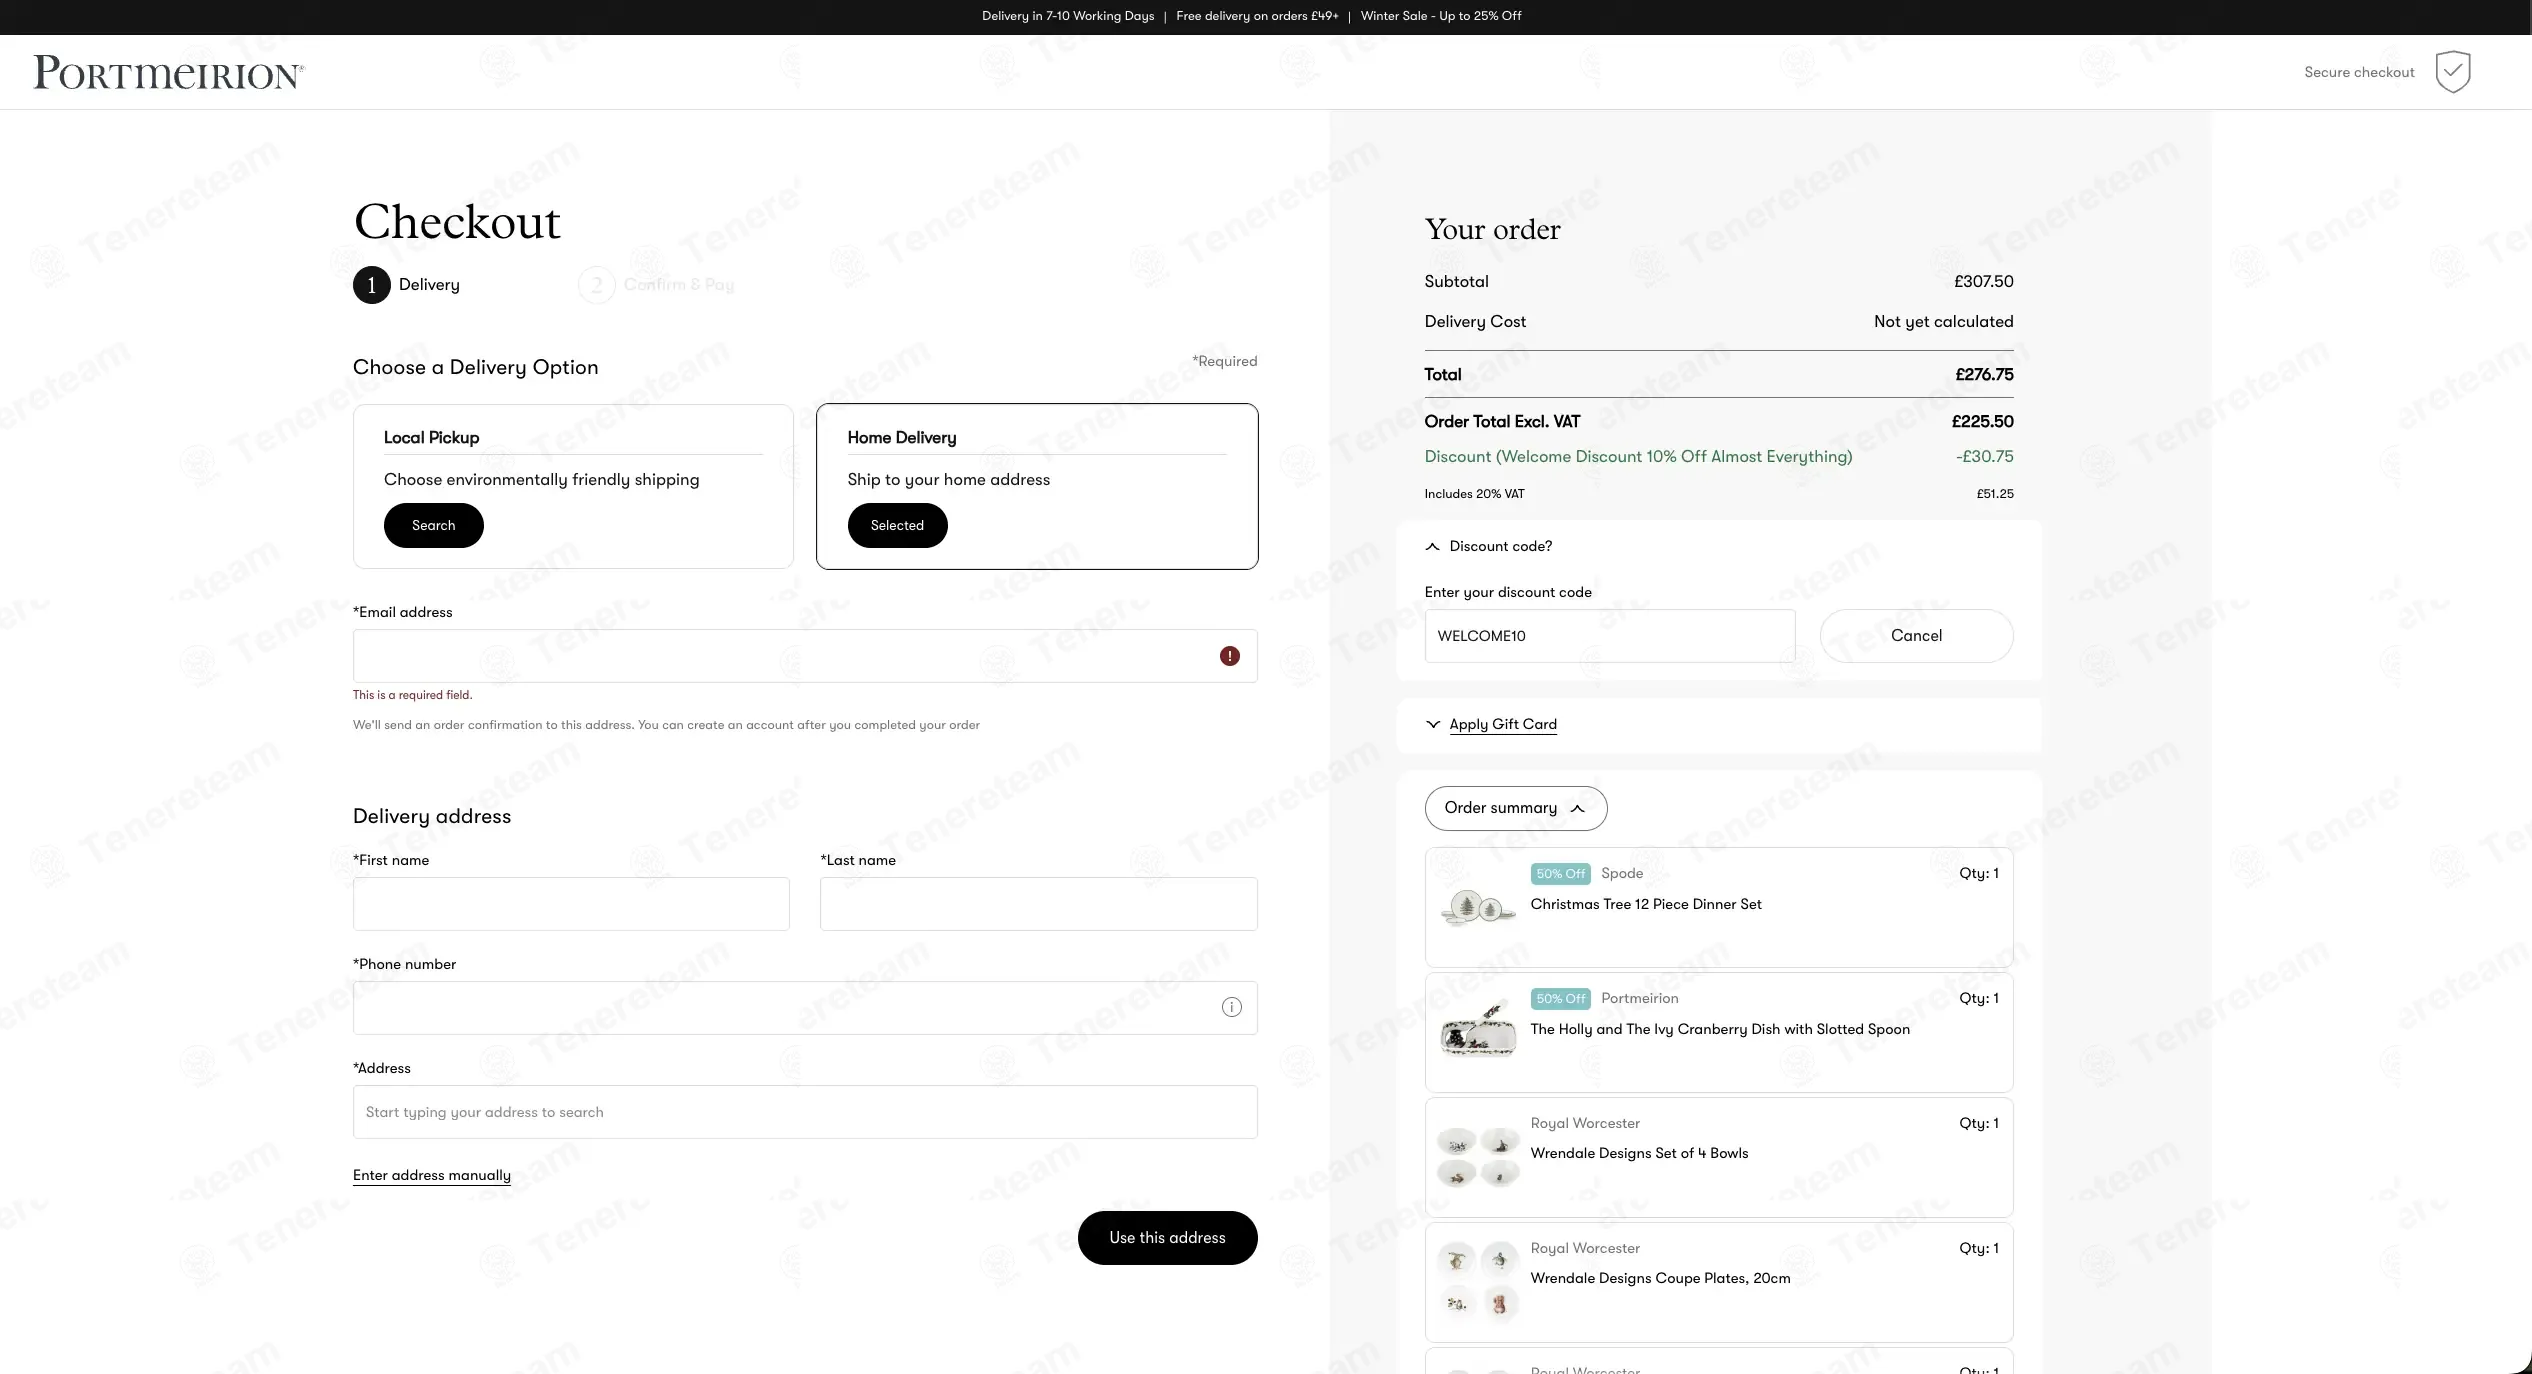Screen dimensions: 2532x1374
Task: Click the phone number info icon
Action: point(1232,1008)
